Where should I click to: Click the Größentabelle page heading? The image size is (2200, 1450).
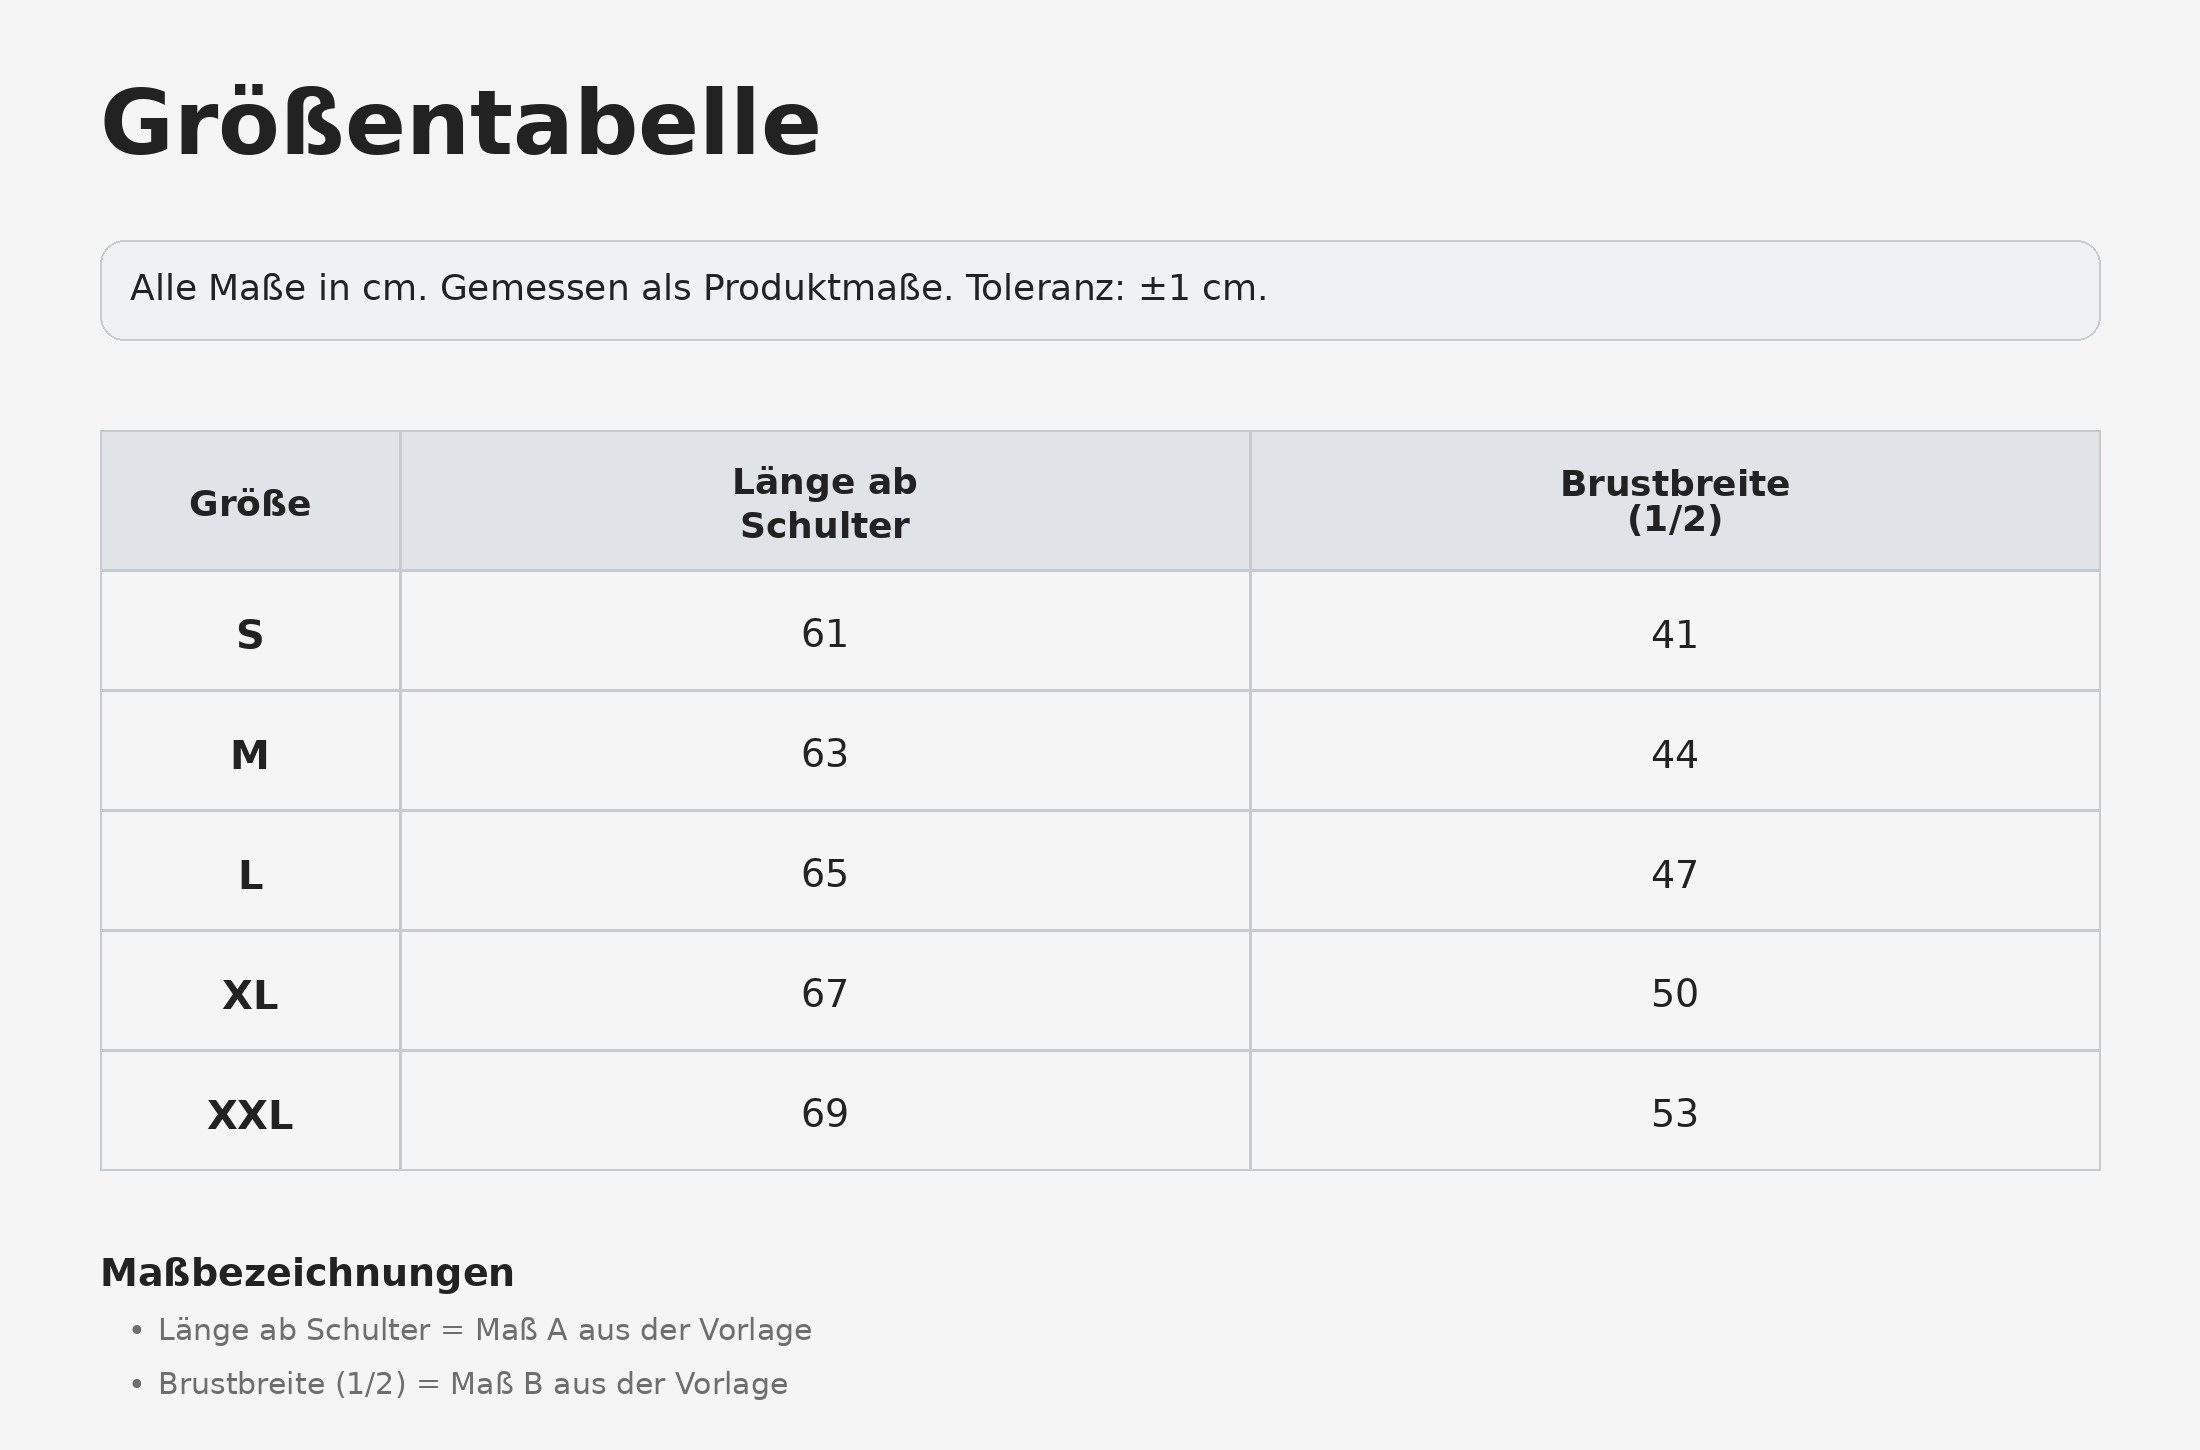[x=460, y=125]
